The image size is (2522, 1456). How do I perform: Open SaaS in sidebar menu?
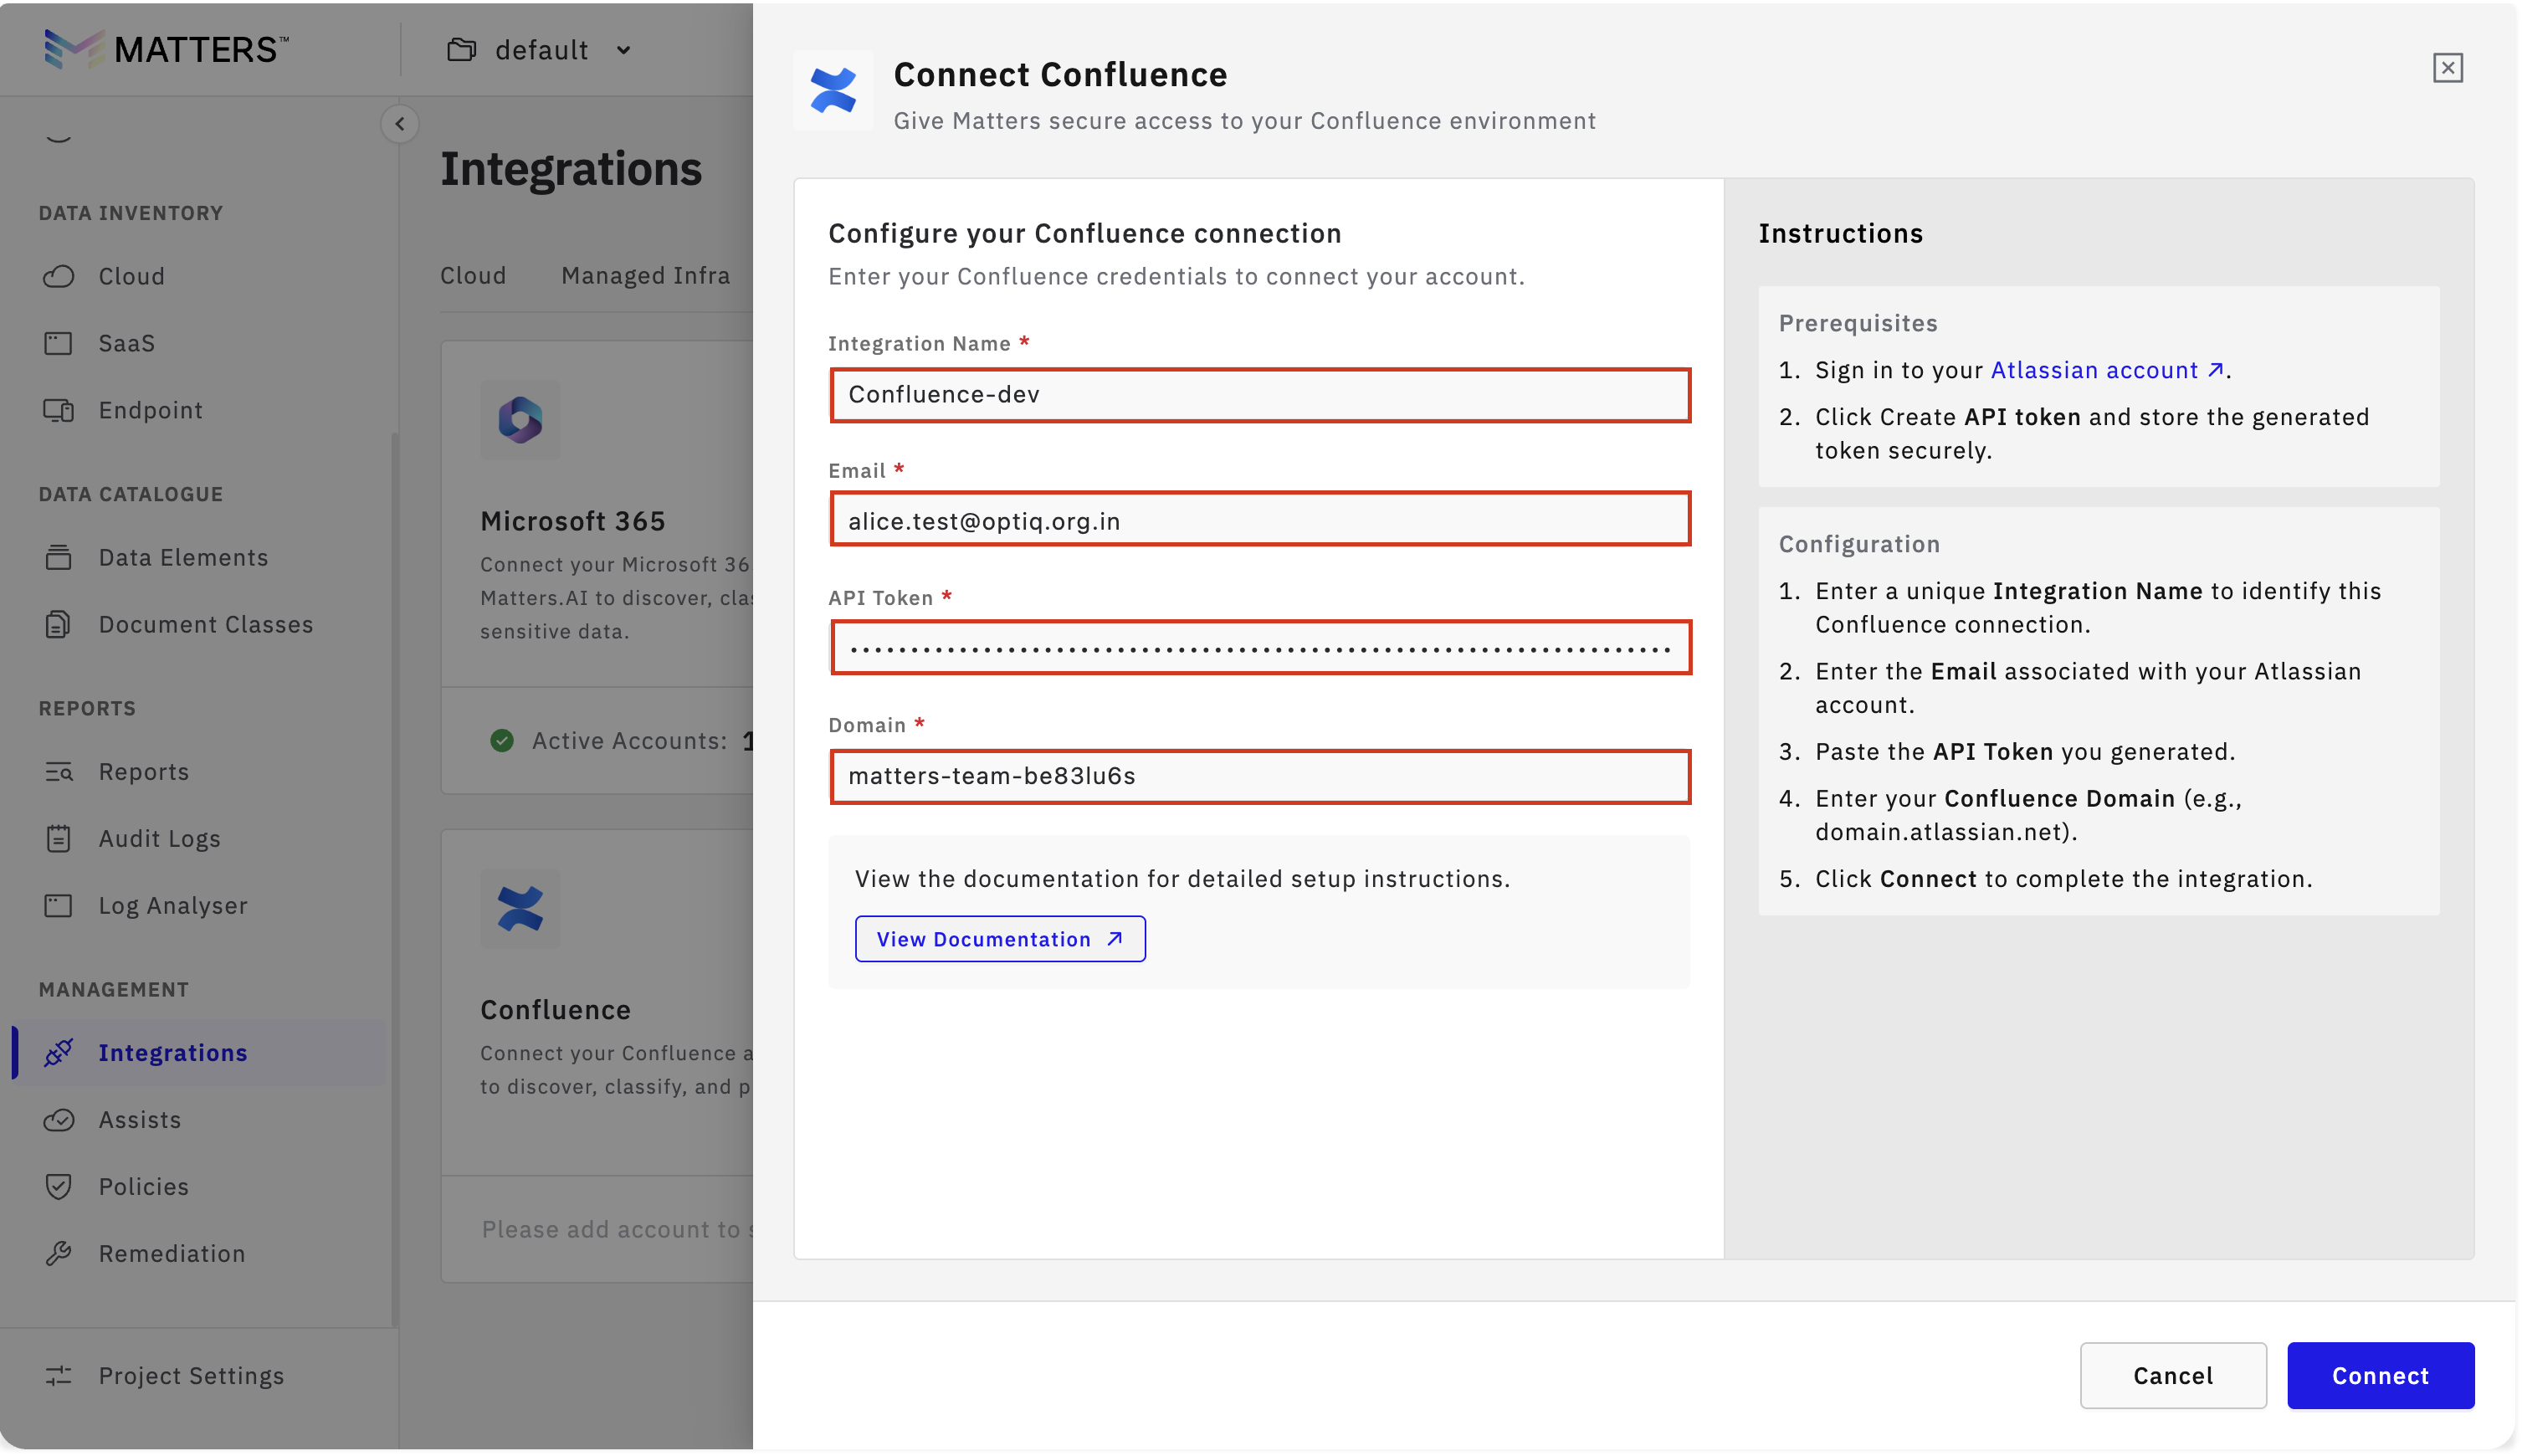126,343
